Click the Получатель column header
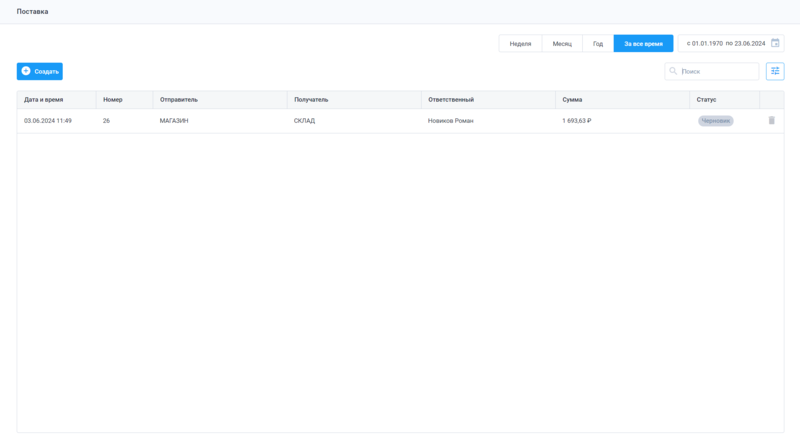The width and height of the screenshot is (800, 442). [x=311, y=100]
